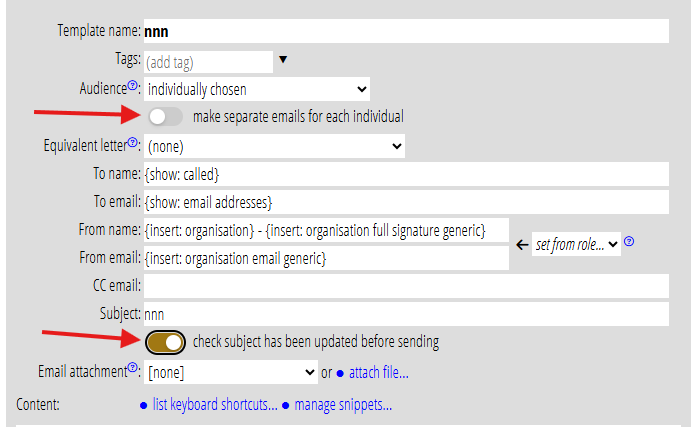The width and height of the screenshot is (696, 427).
Task: Open the set from role dropdown
Action: click(x=576, y=244)
